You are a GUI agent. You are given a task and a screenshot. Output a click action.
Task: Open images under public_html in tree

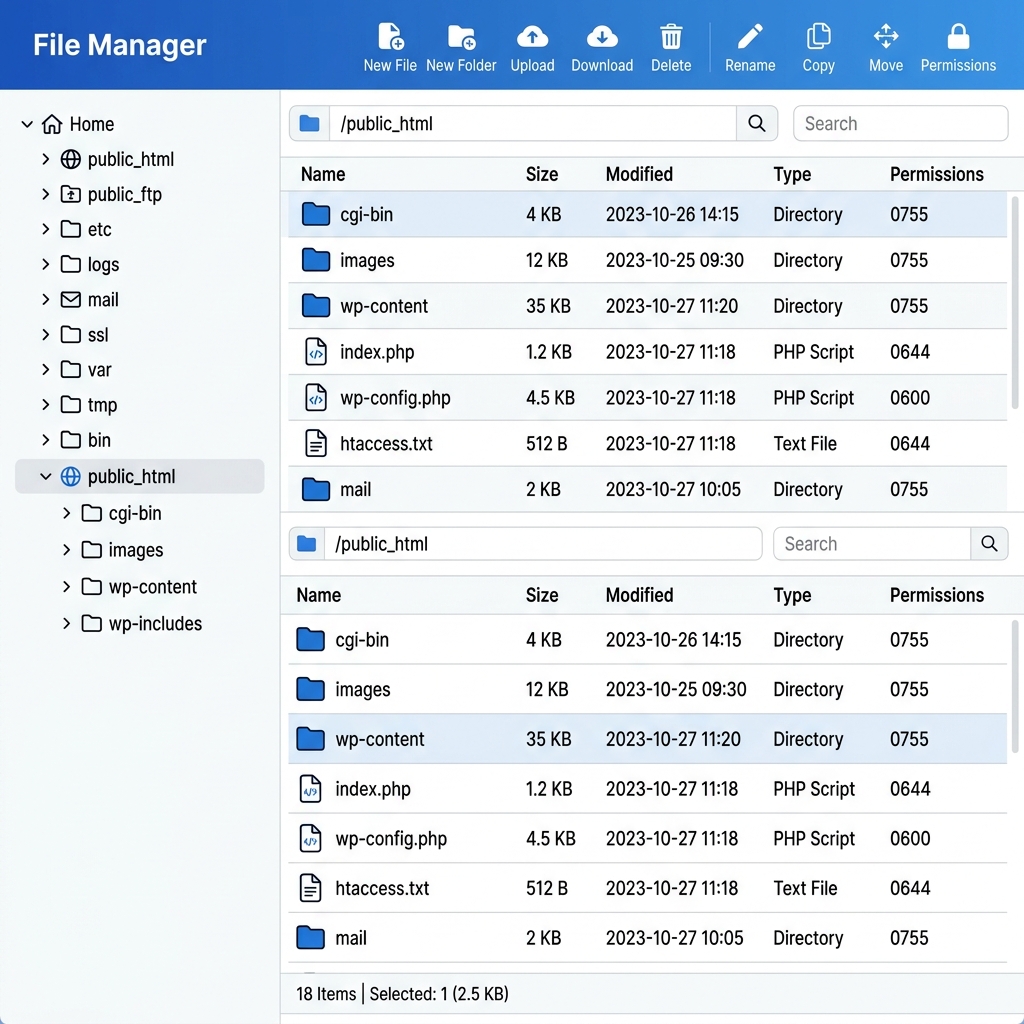(136, 551)
